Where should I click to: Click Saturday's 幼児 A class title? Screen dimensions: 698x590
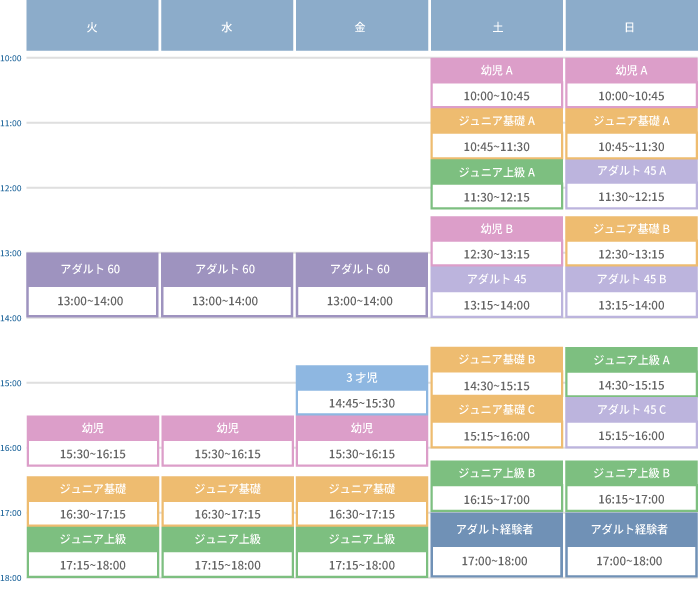[496, 71]
